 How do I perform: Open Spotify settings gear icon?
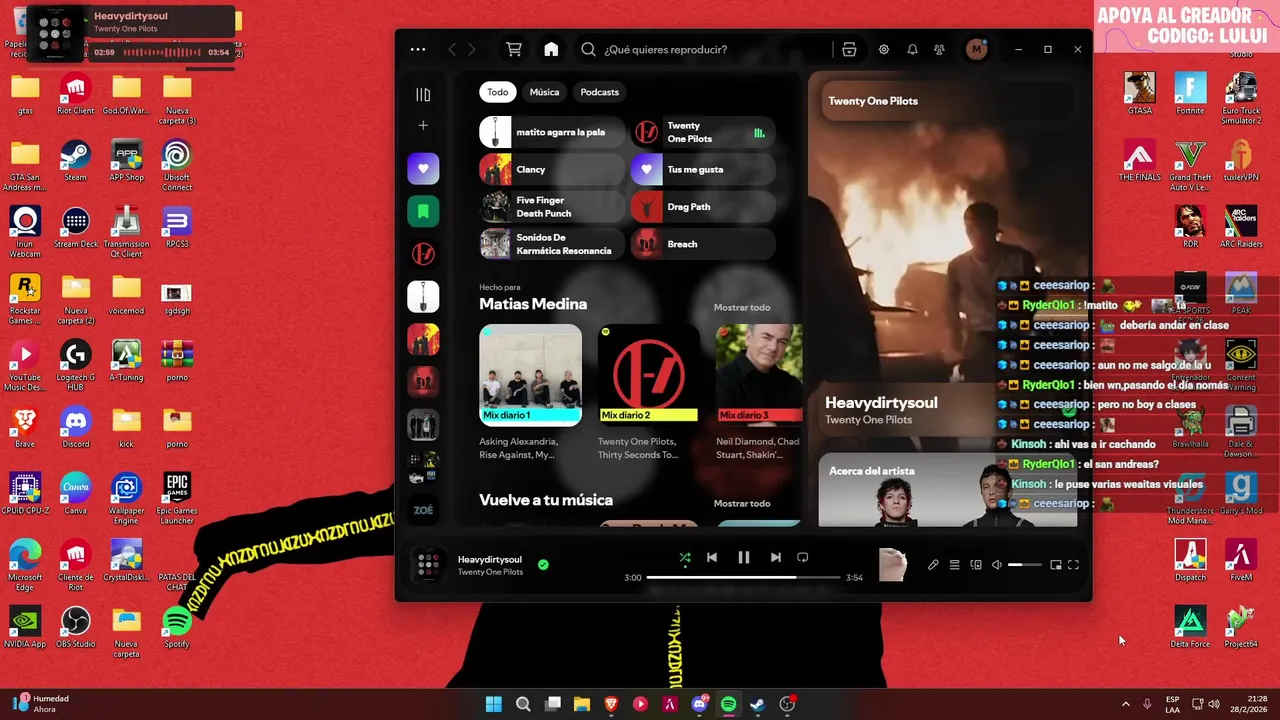click(x=884, y=49)
